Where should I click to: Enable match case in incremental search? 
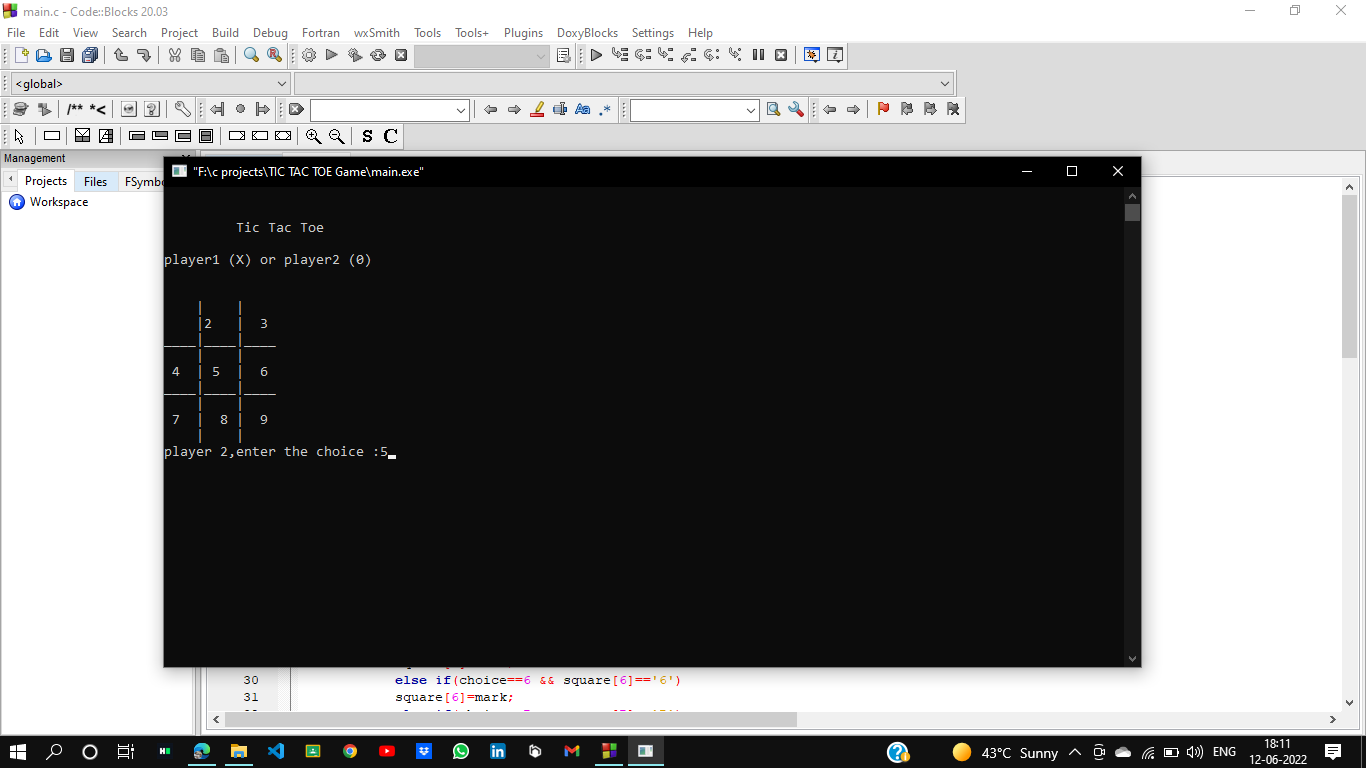[x=583, y=109]
